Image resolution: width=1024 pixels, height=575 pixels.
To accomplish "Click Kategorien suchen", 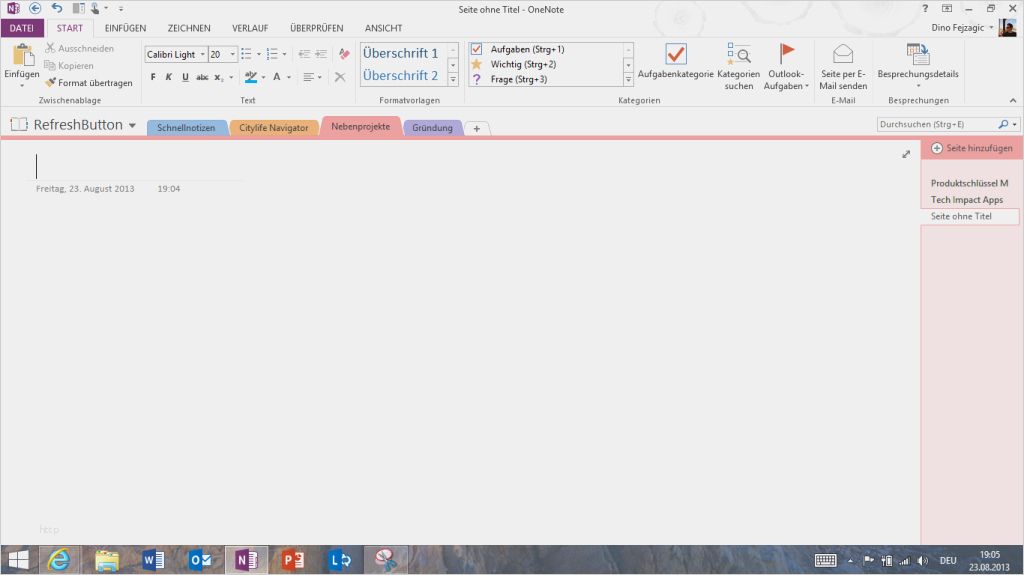I will pos(739,66).
